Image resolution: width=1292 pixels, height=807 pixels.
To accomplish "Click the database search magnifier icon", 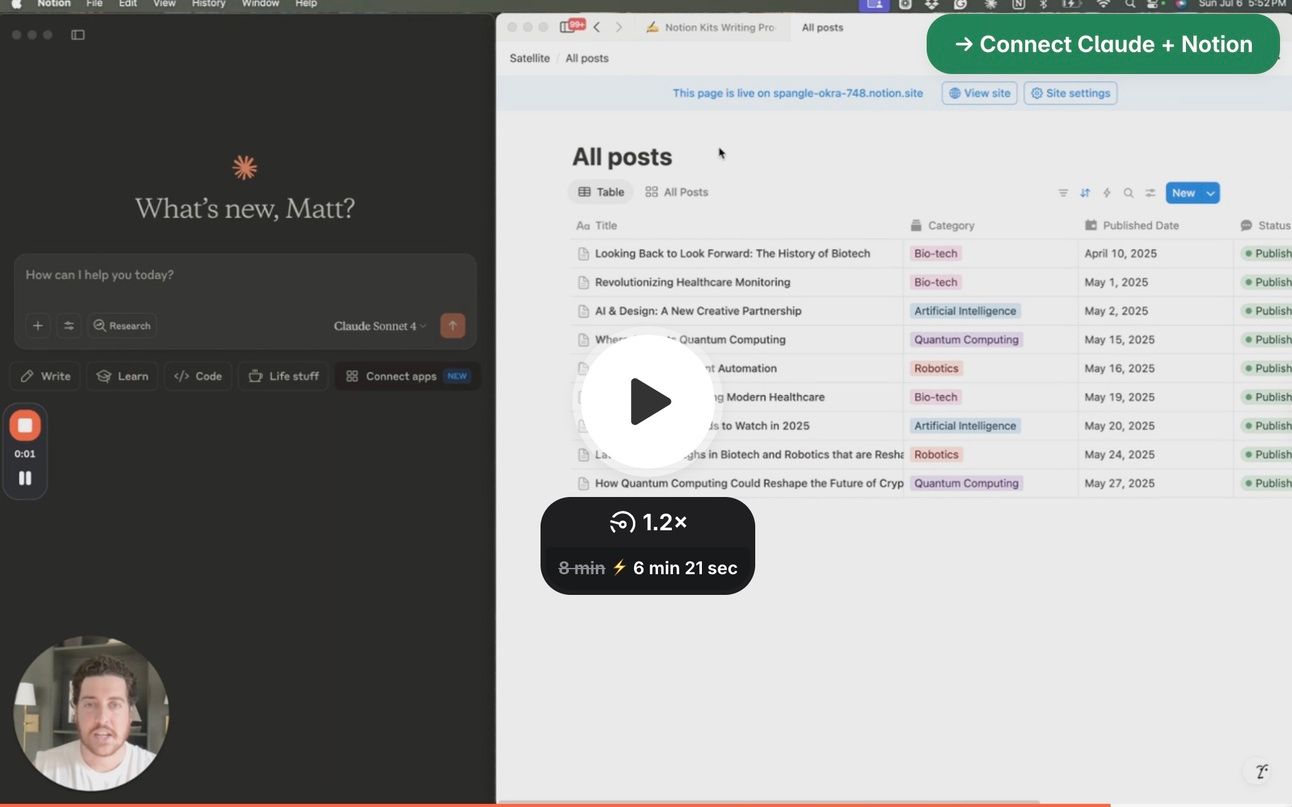I will click(x=1128, y=193).
